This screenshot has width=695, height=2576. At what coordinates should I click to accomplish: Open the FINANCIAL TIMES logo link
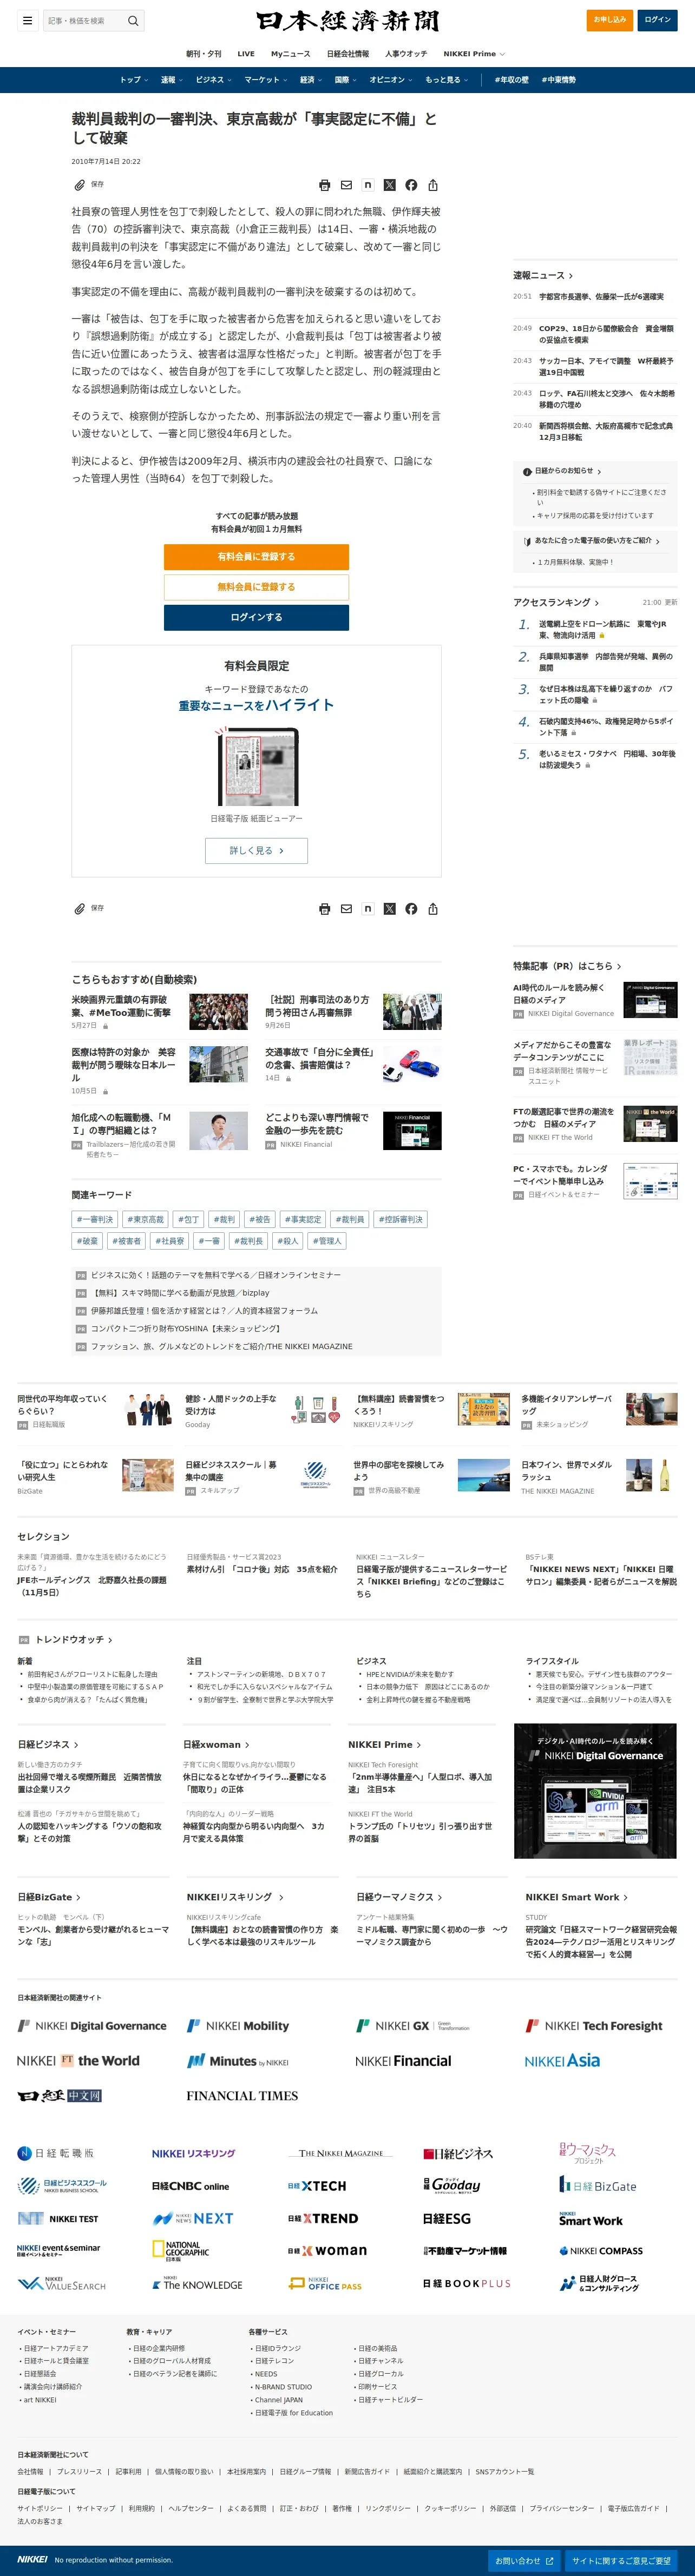point(242,2096)
